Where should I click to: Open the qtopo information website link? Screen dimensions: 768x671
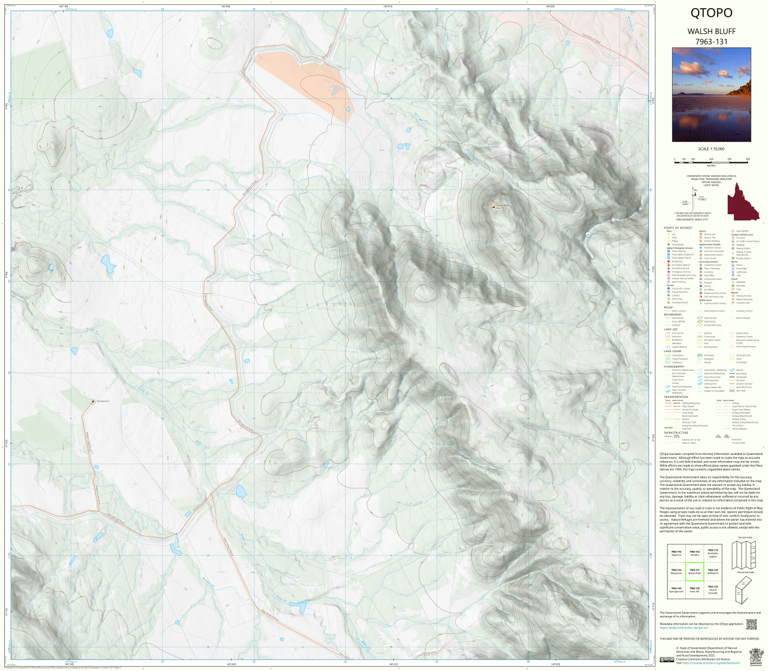tap(683, 627)
